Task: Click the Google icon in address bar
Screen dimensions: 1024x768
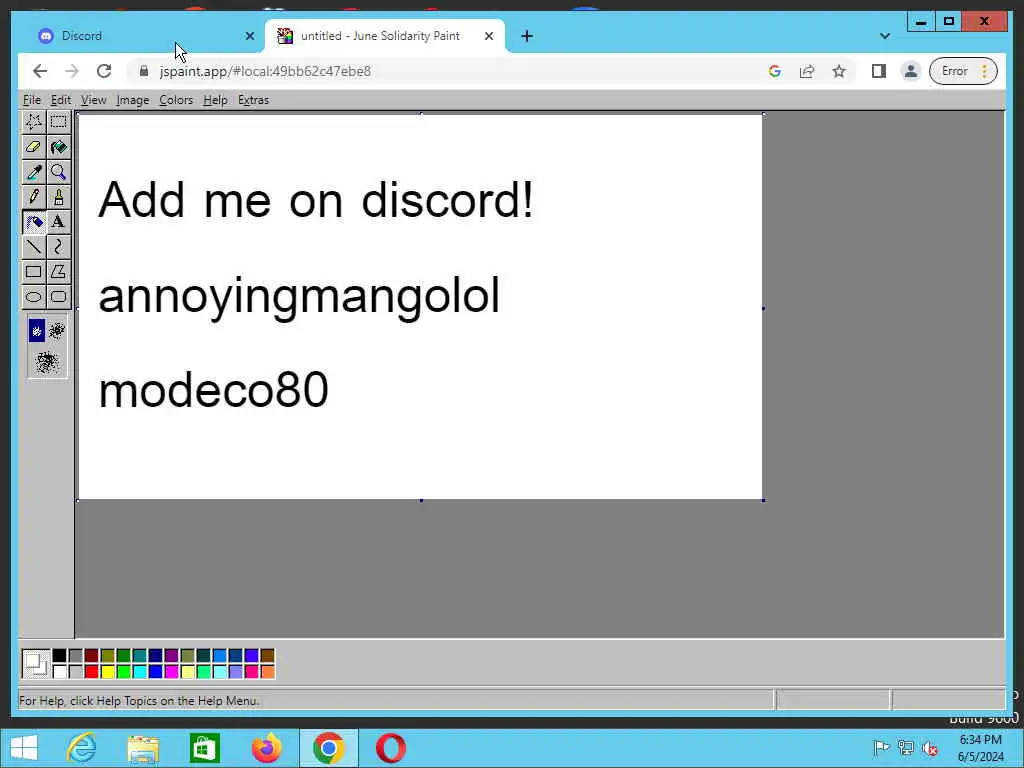Action: click(775, 71)
